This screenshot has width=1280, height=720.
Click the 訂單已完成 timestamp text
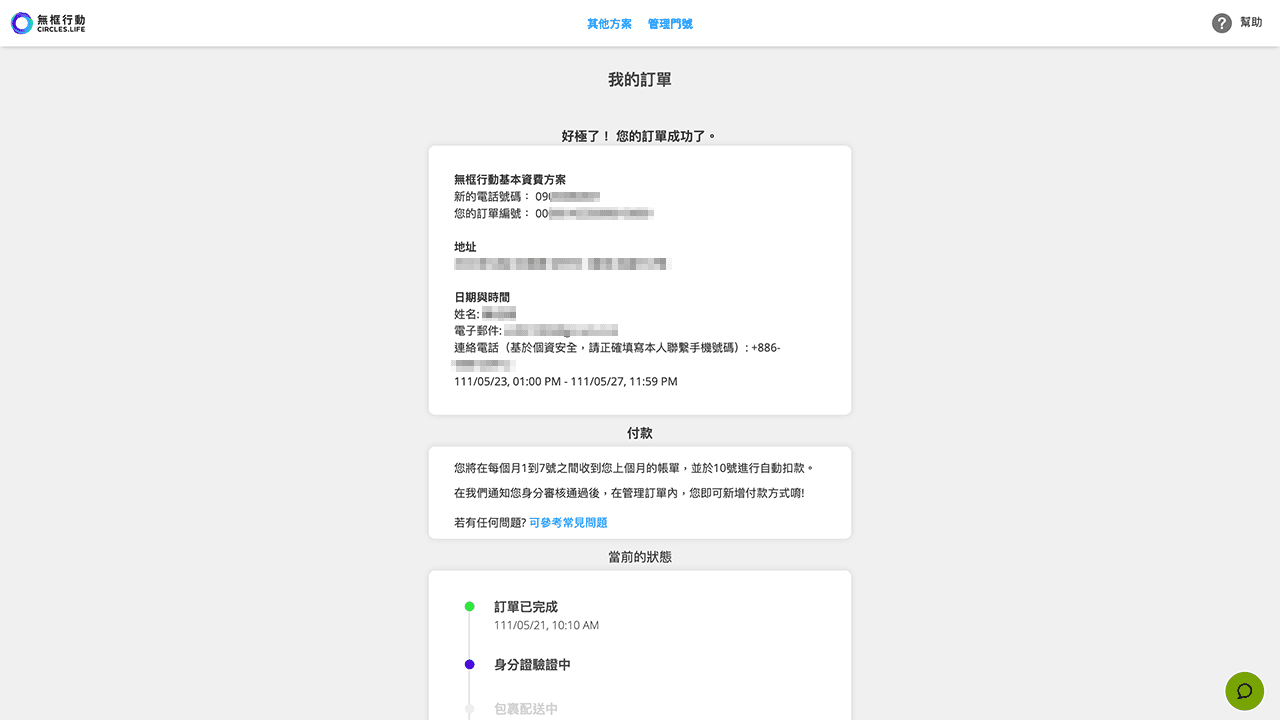tap(546, 625)
